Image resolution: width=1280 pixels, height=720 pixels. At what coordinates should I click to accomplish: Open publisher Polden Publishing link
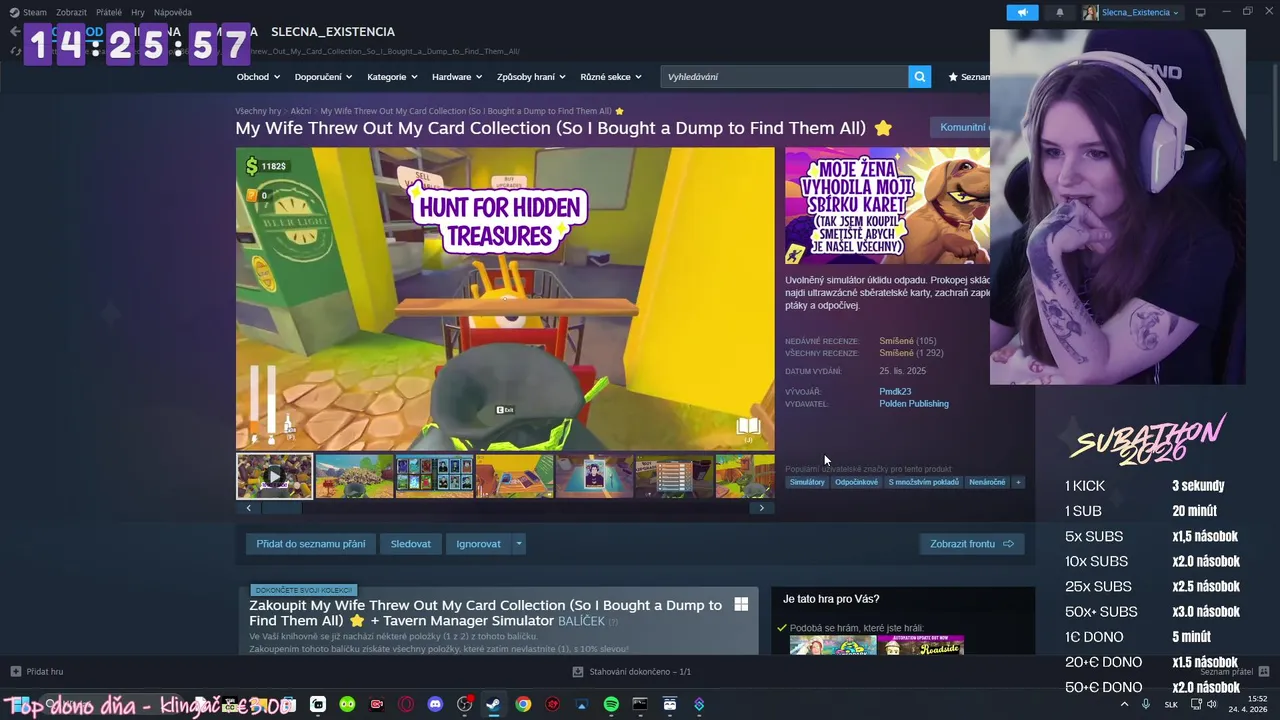pos(914,404)
